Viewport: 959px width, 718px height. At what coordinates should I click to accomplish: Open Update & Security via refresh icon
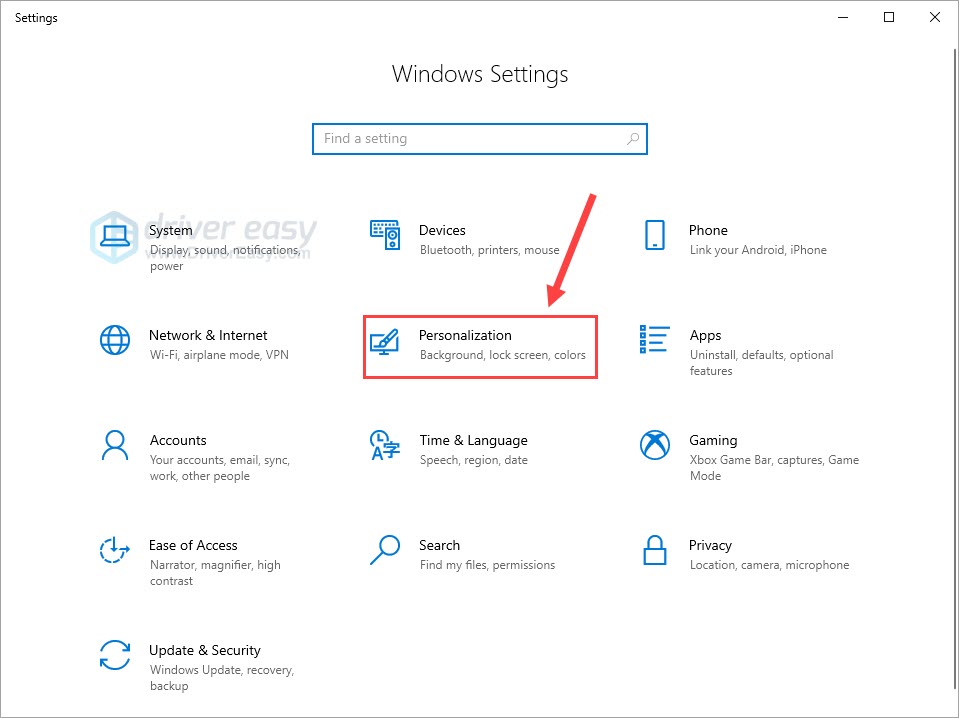114,652
